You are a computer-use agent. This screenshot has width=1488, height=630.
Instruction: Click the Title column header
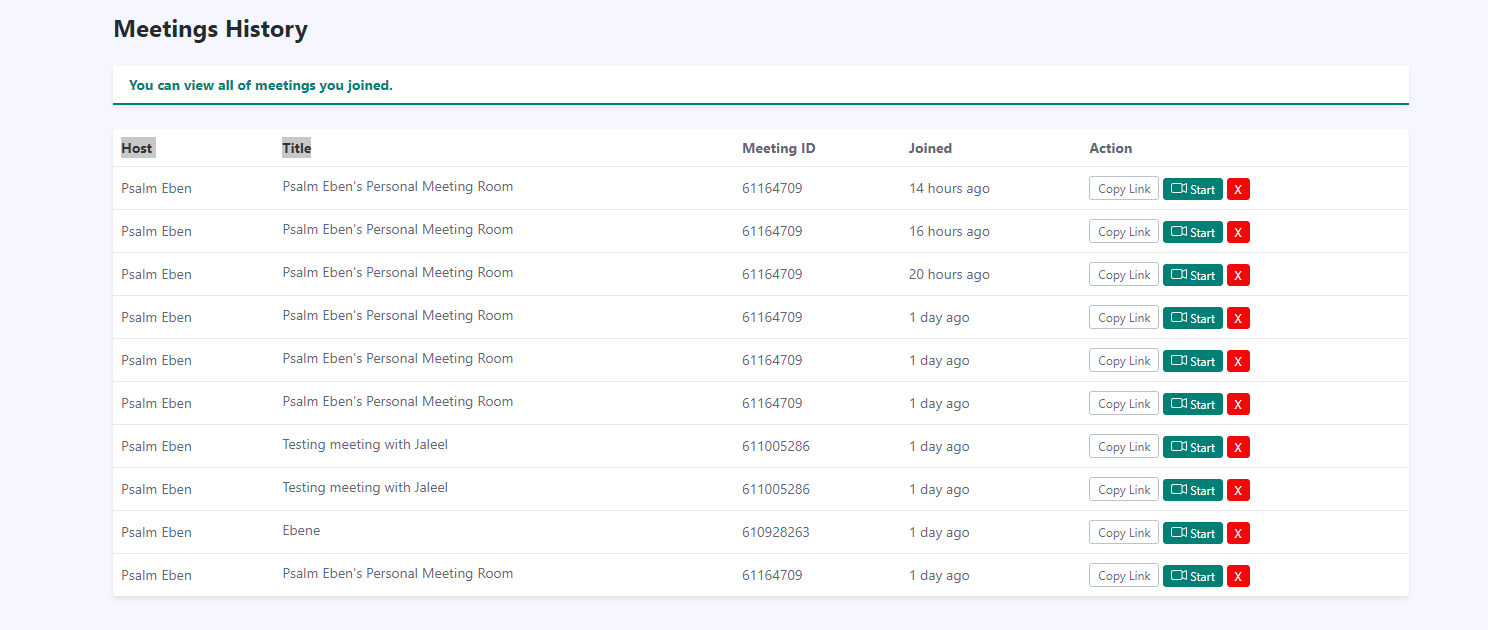tap(296, 148)
